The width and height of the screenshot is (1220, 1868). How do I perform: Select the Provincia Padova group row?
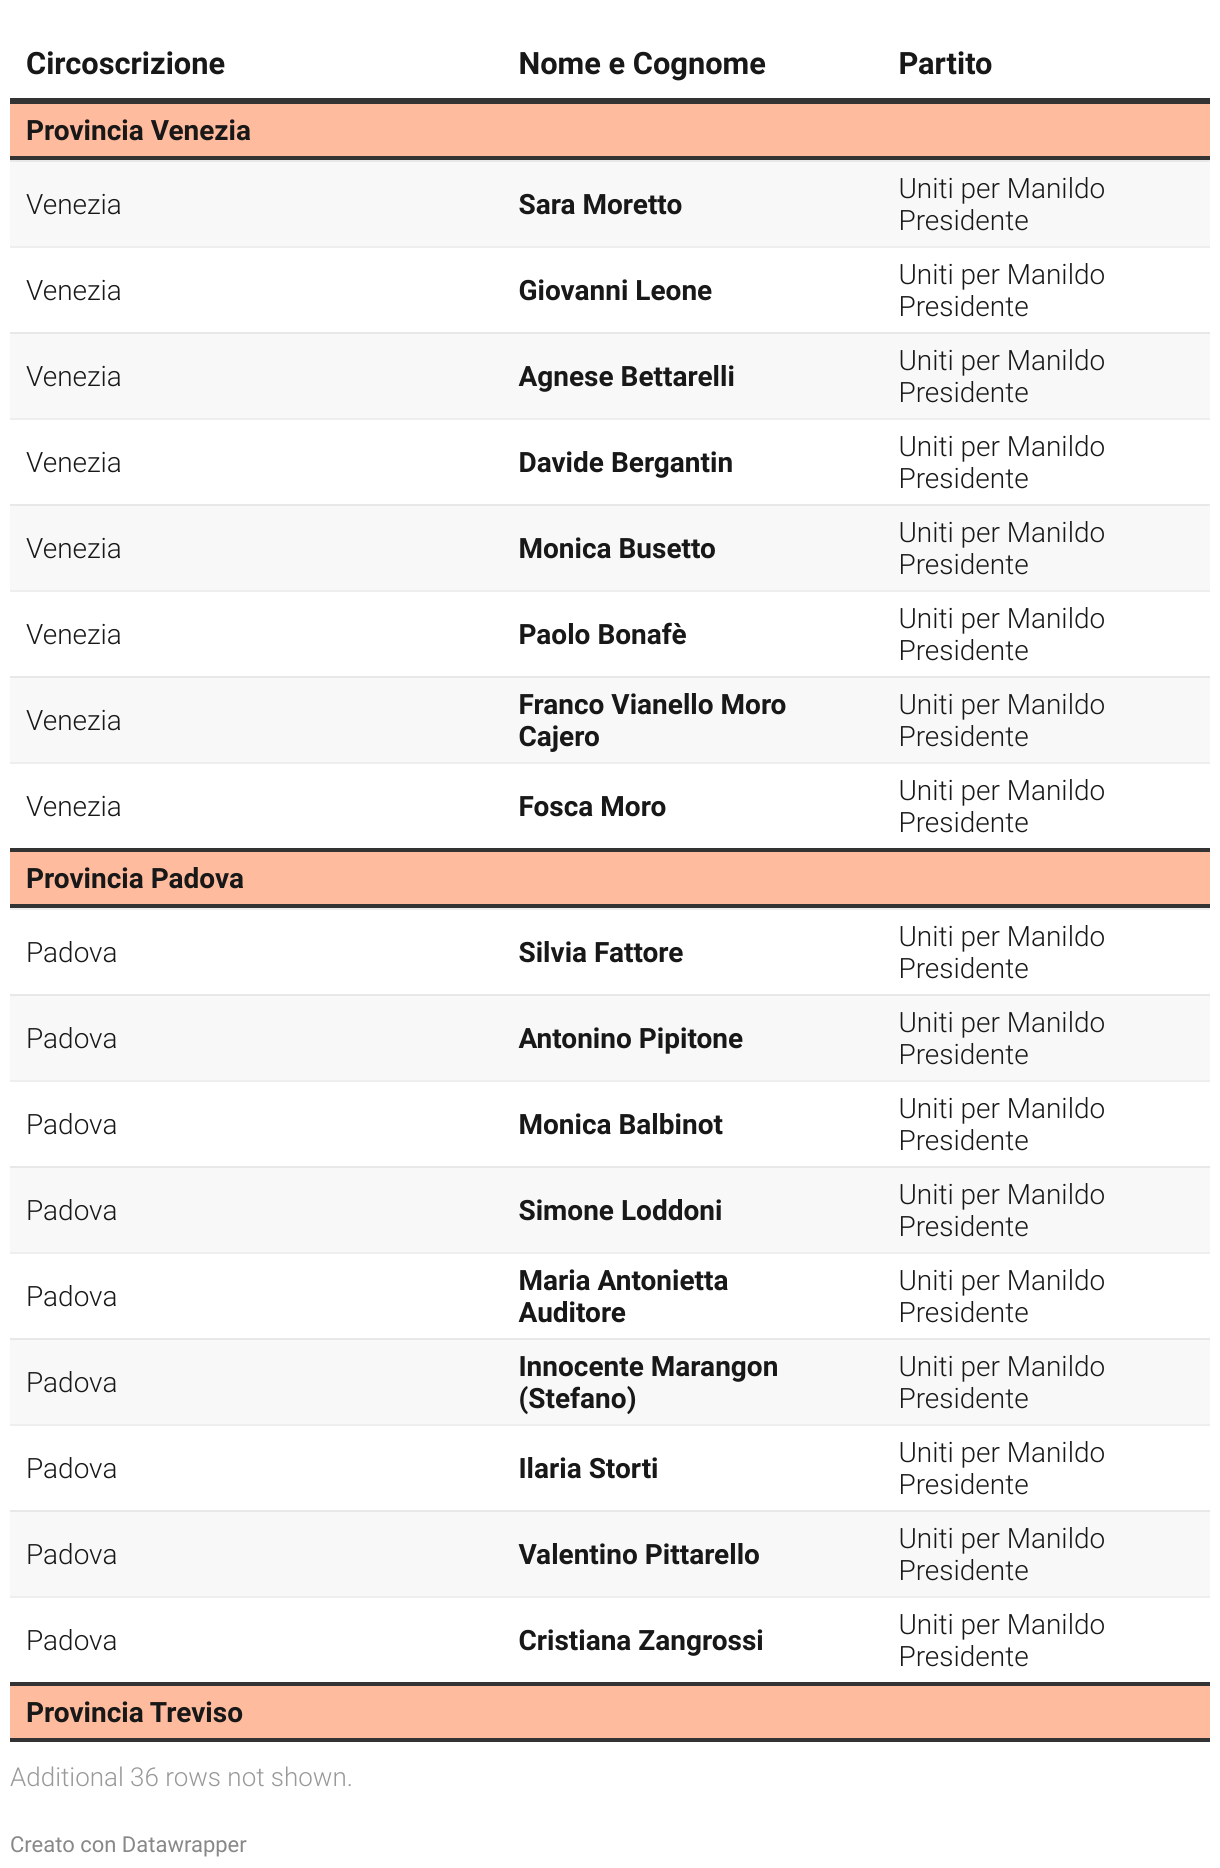pyautogui.click(x=135, y=879)
